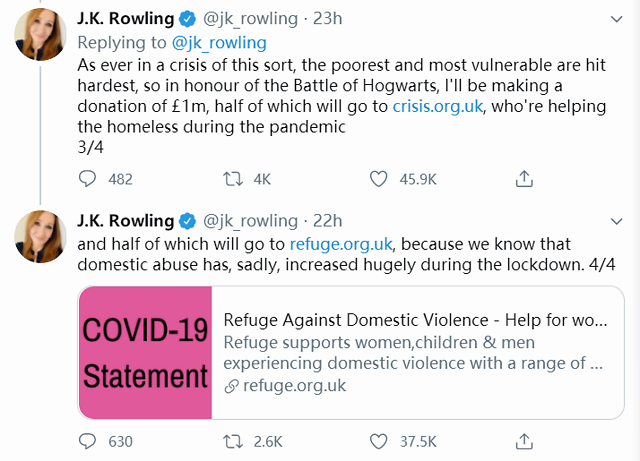Viewport: 640px width, 461px height.
Task: Like the tweet with 37.5K likes
Action: pos(379,440)
